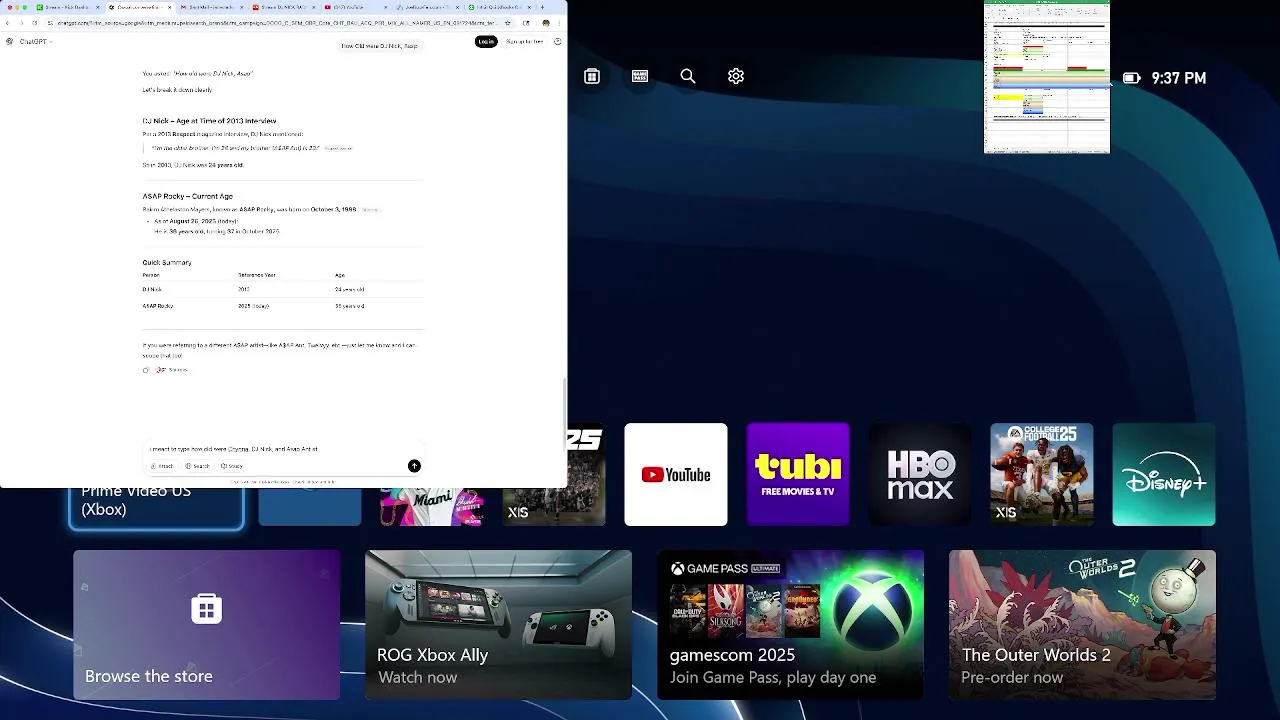Open the browser profile avatar icon
The height and width of the screenshot is (720, 1280).
pyautogui.click(x=546, y=22)
